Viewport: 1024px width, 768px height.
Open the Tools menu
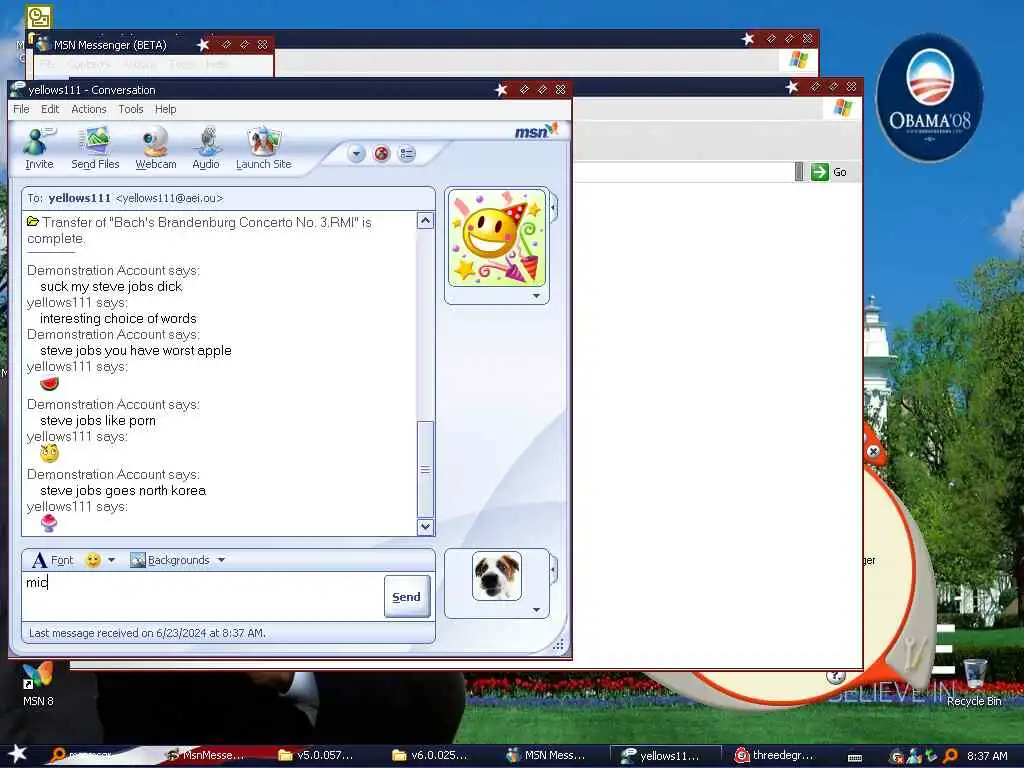[131, 109]
